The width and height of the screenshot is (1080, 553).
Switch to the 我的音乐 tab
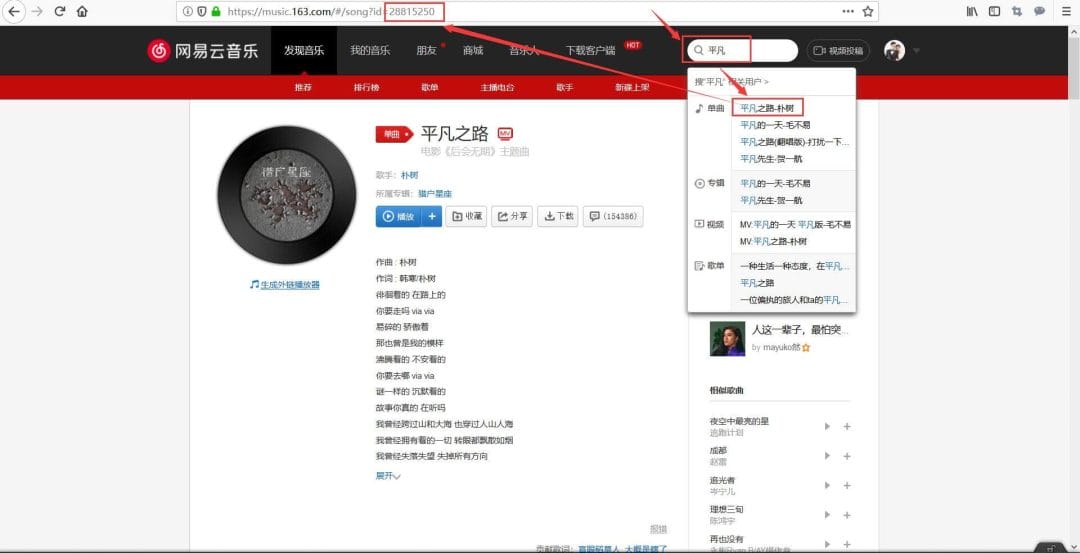(370, 51)
